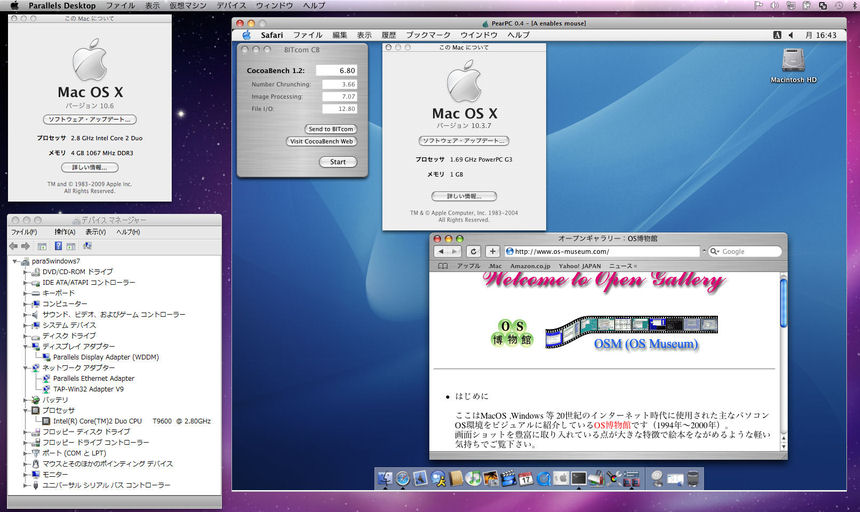Launch QuickTime Player from the dock

coord(544,478)
